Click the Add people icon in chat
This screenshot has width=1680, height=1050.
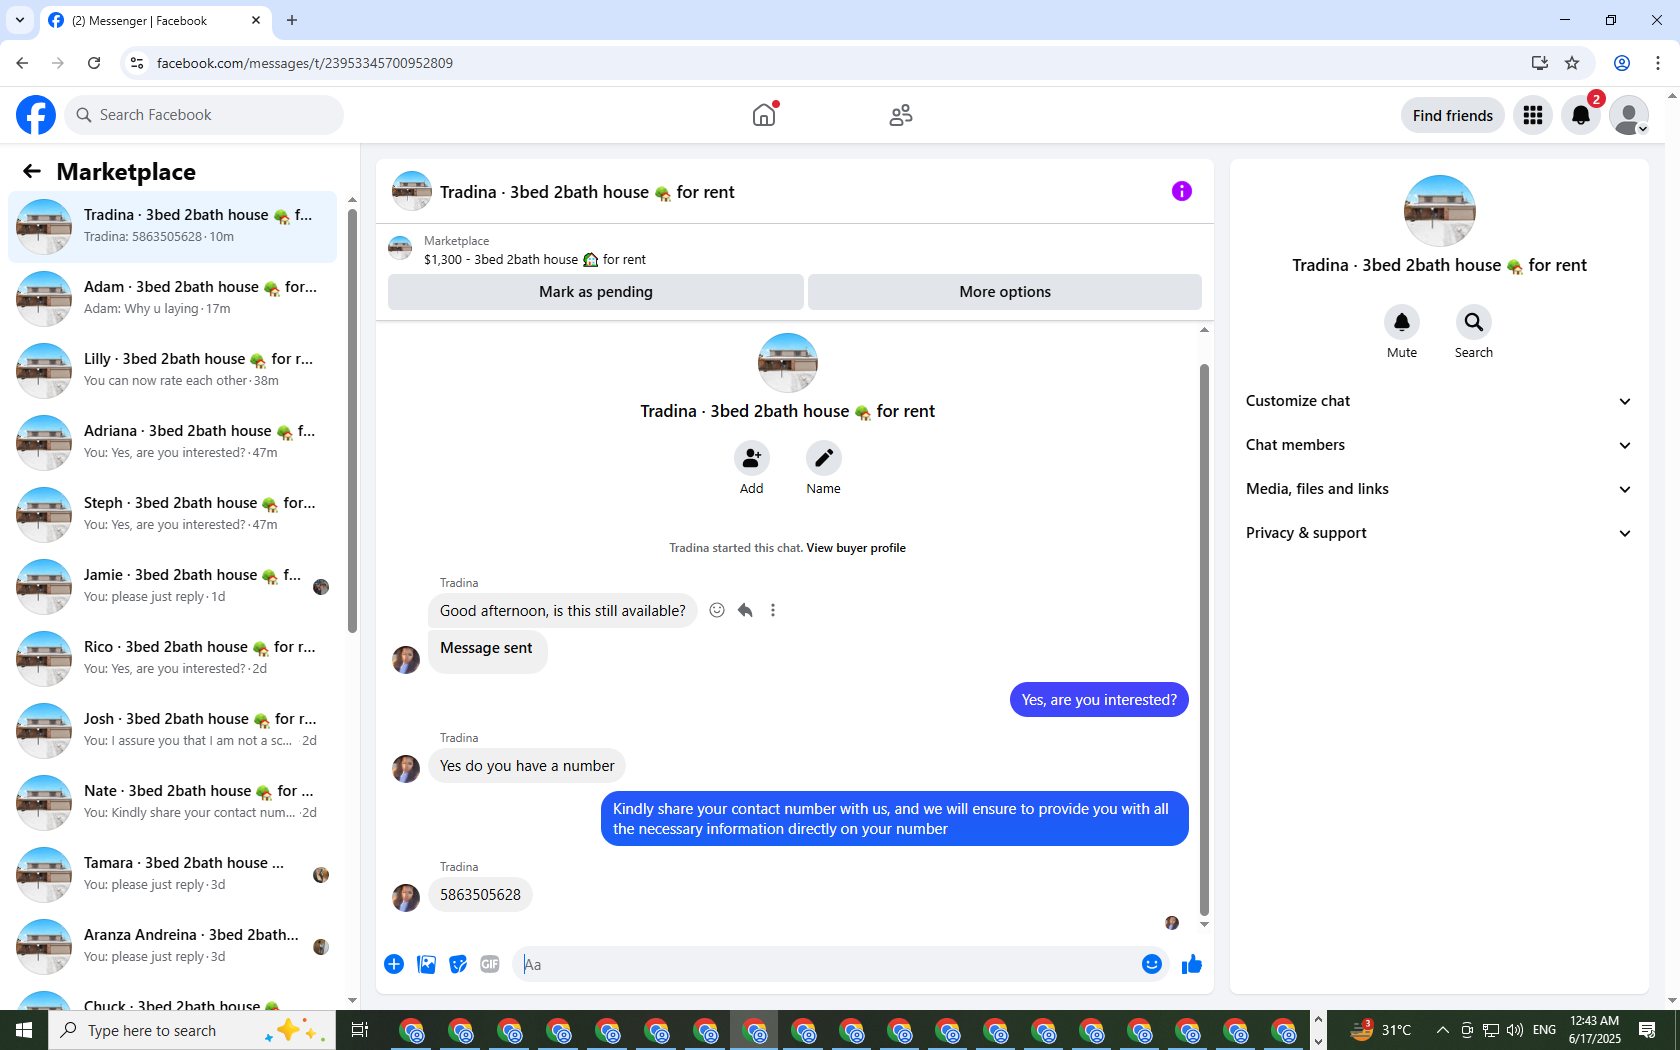click(x=752, y=458)
